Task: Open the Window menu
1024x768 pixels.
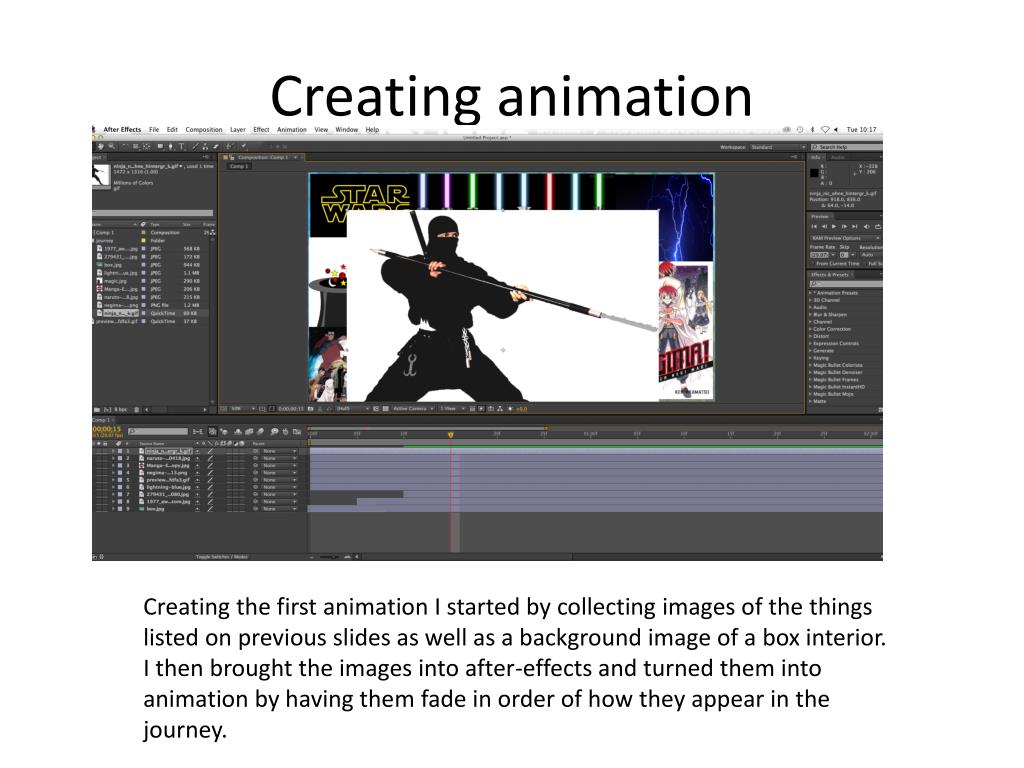Action: (x=347, y=129)
